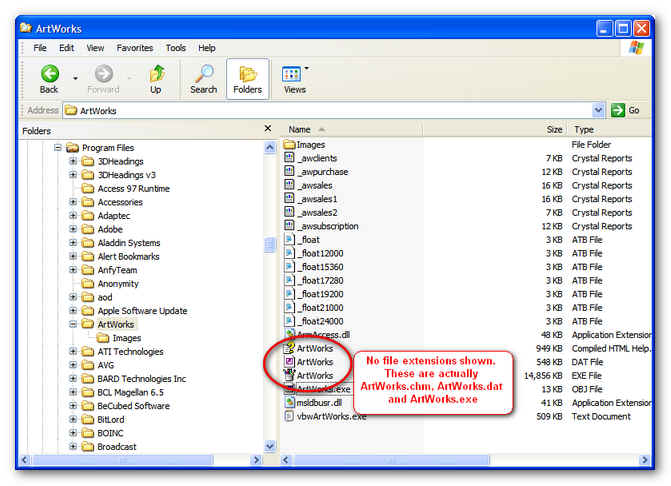Select the _float12000 ATB file icon

coord(290,253)
